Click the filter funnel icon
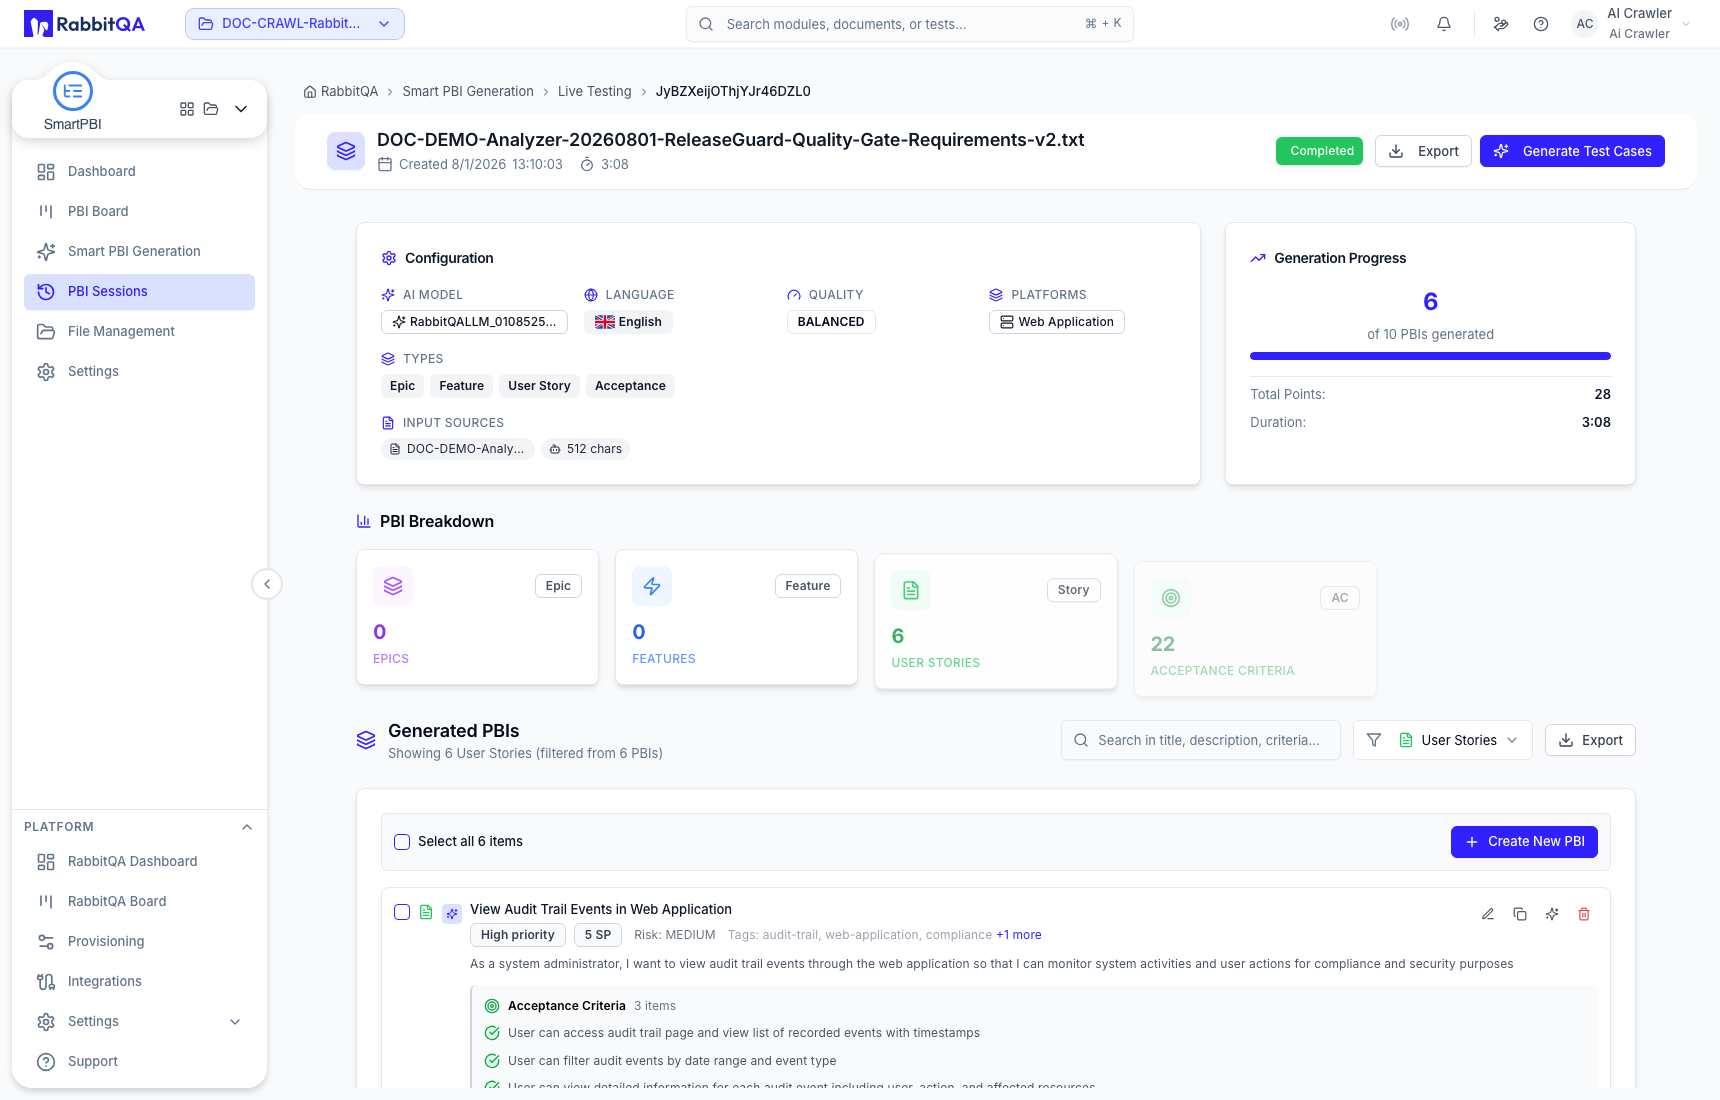Viewport: 1720px width, 1100px height. pyautogui.click(x=1374, y=740)
